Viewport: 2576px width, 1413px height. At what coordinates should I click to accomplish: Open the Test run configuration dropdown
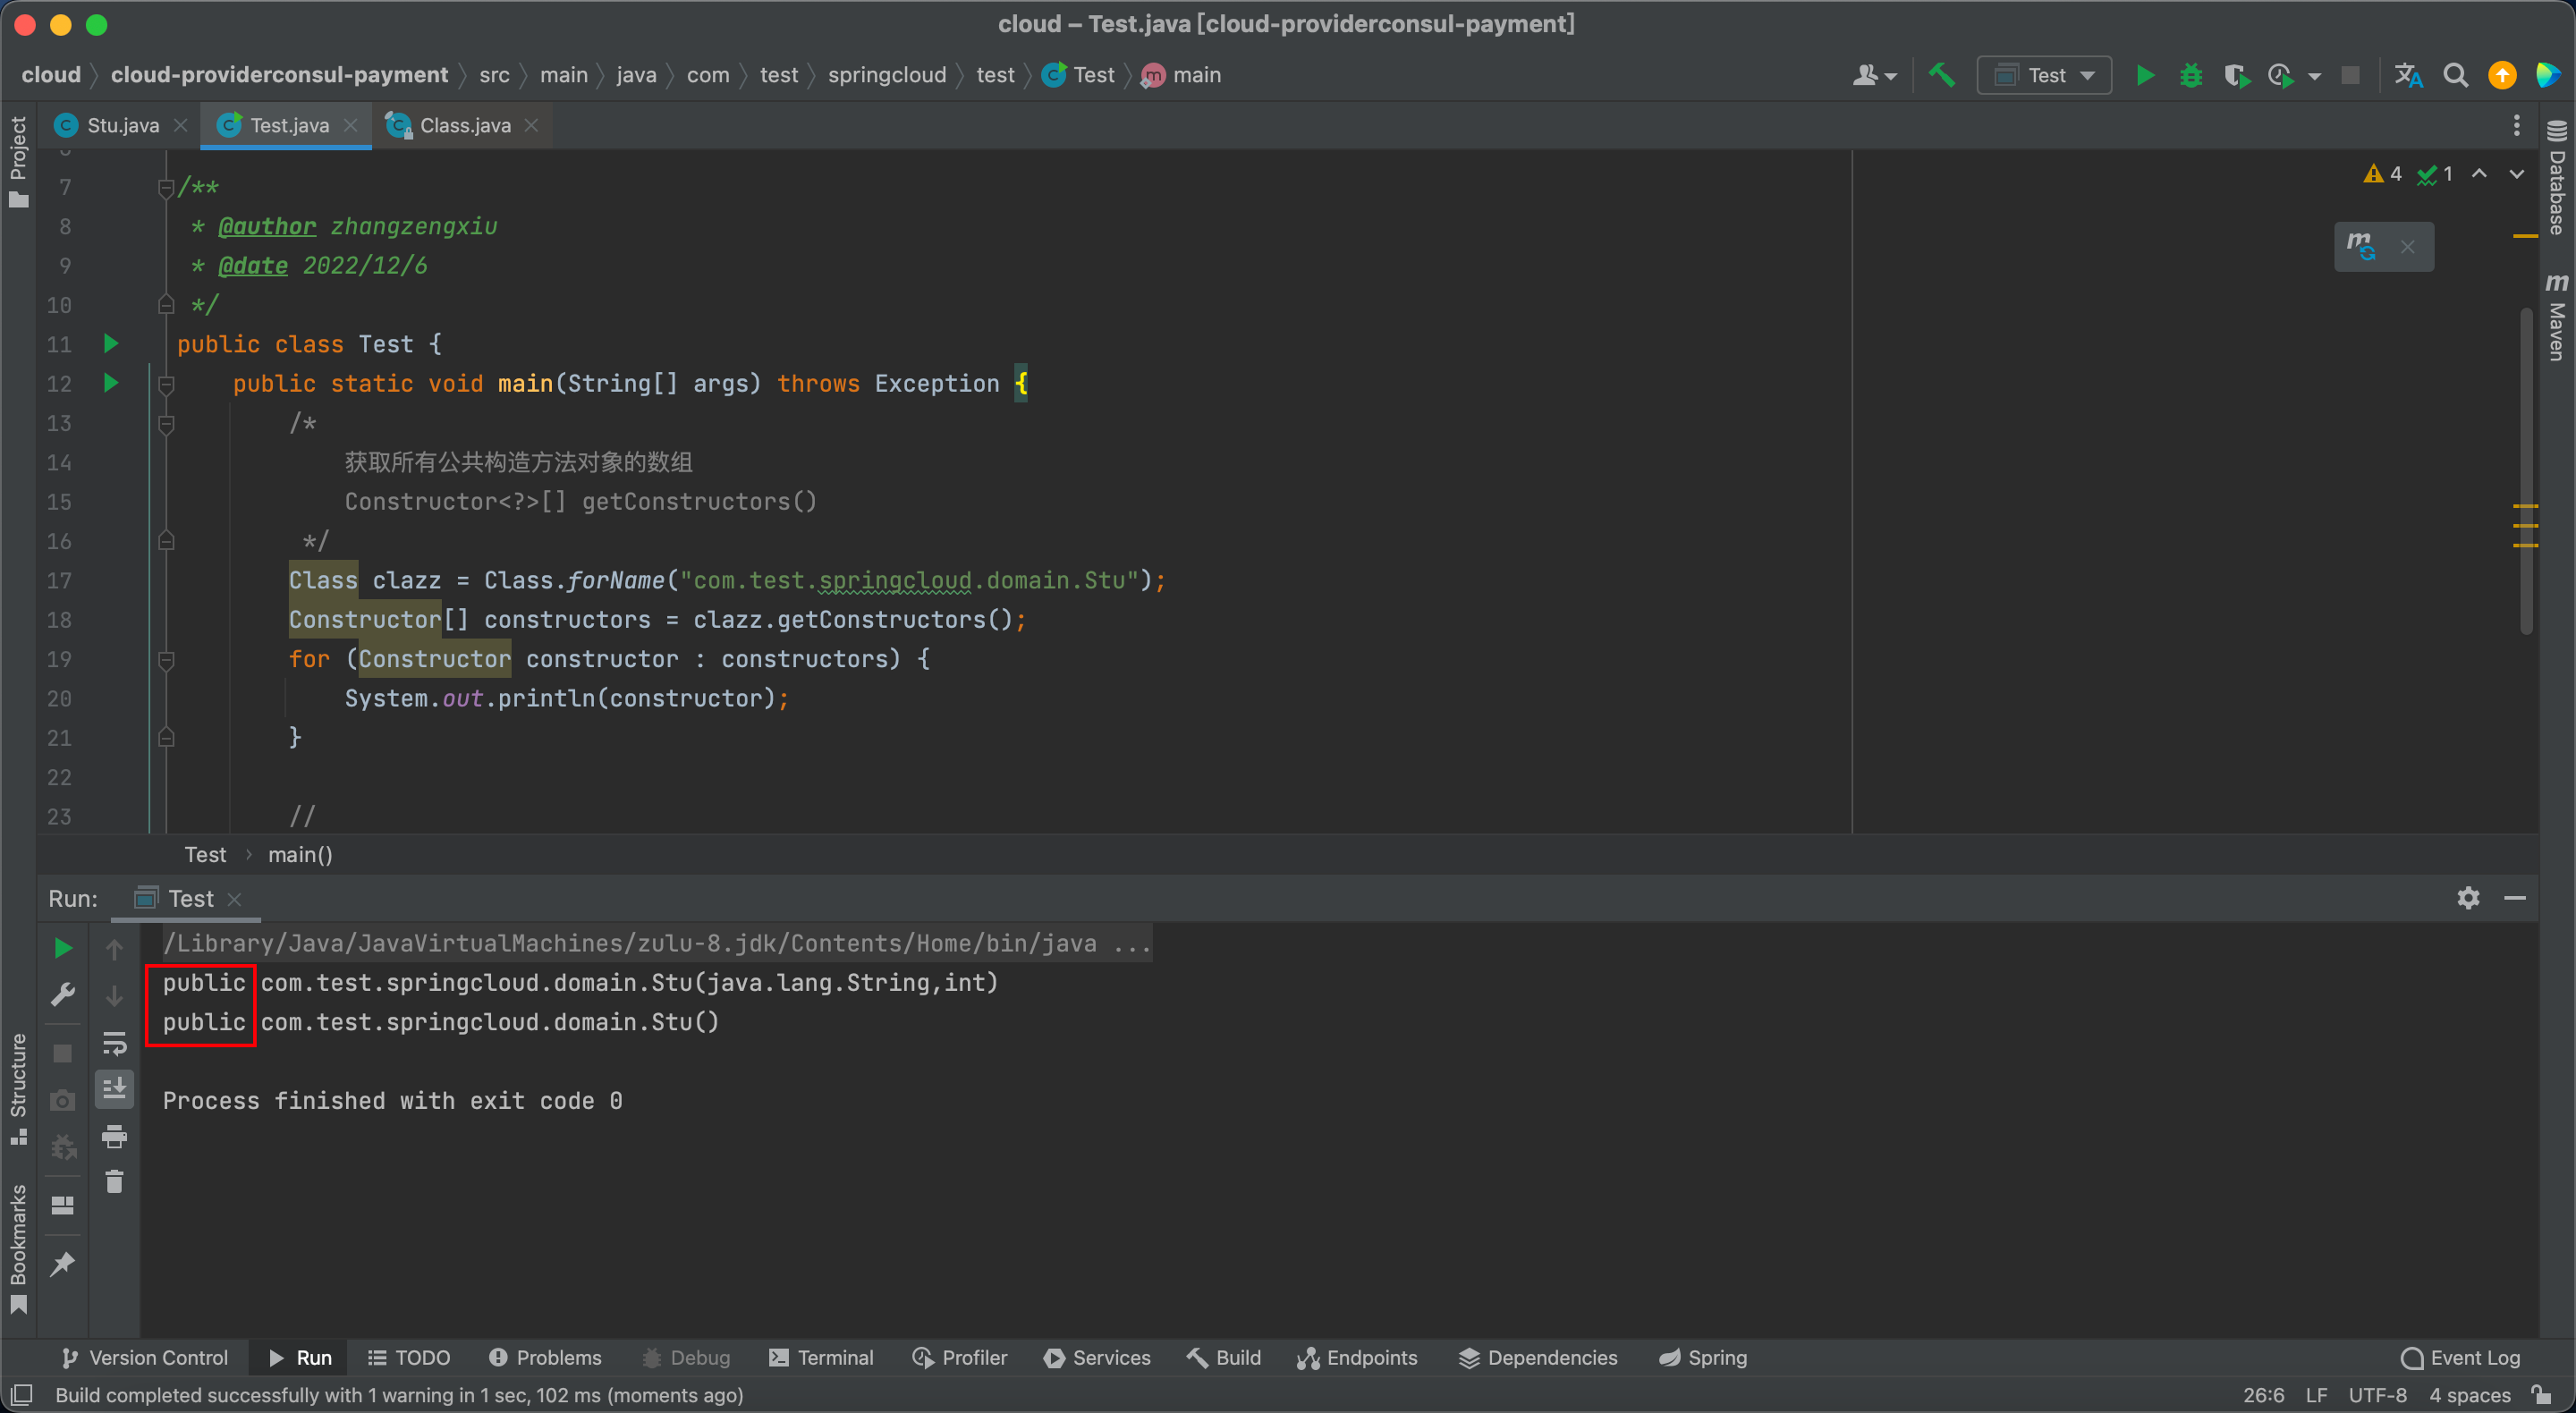point(2044,75)
